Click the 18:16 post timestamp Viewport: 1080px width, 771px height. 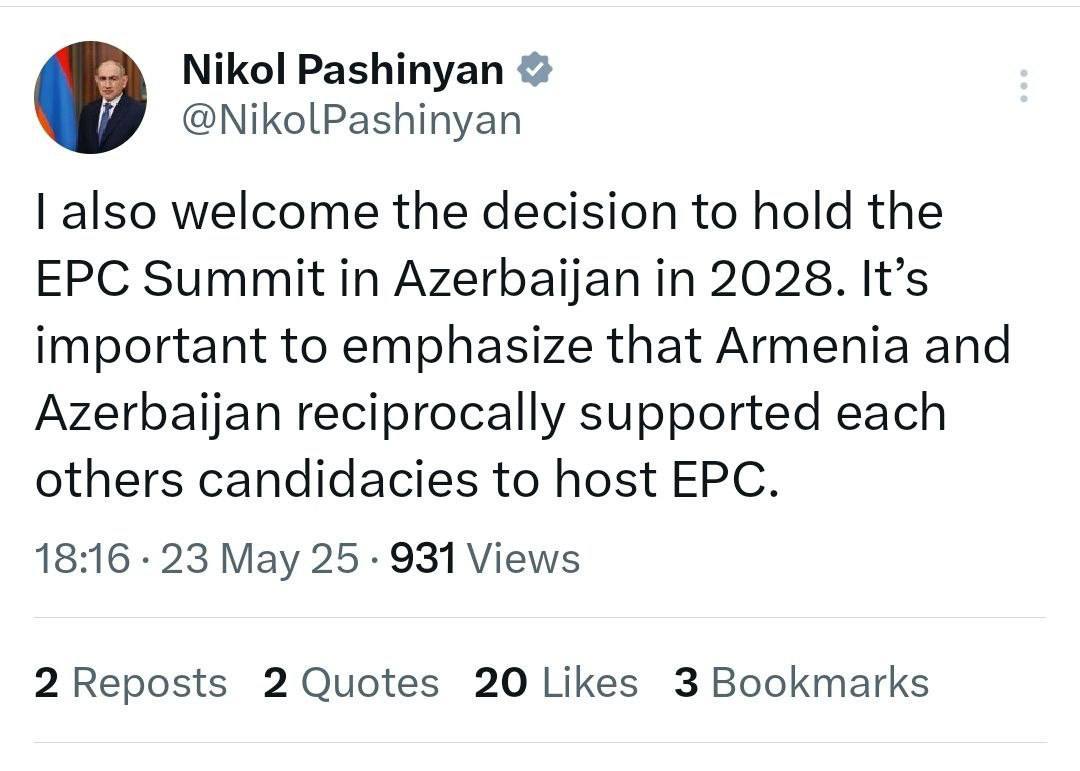tap(82, 558)
